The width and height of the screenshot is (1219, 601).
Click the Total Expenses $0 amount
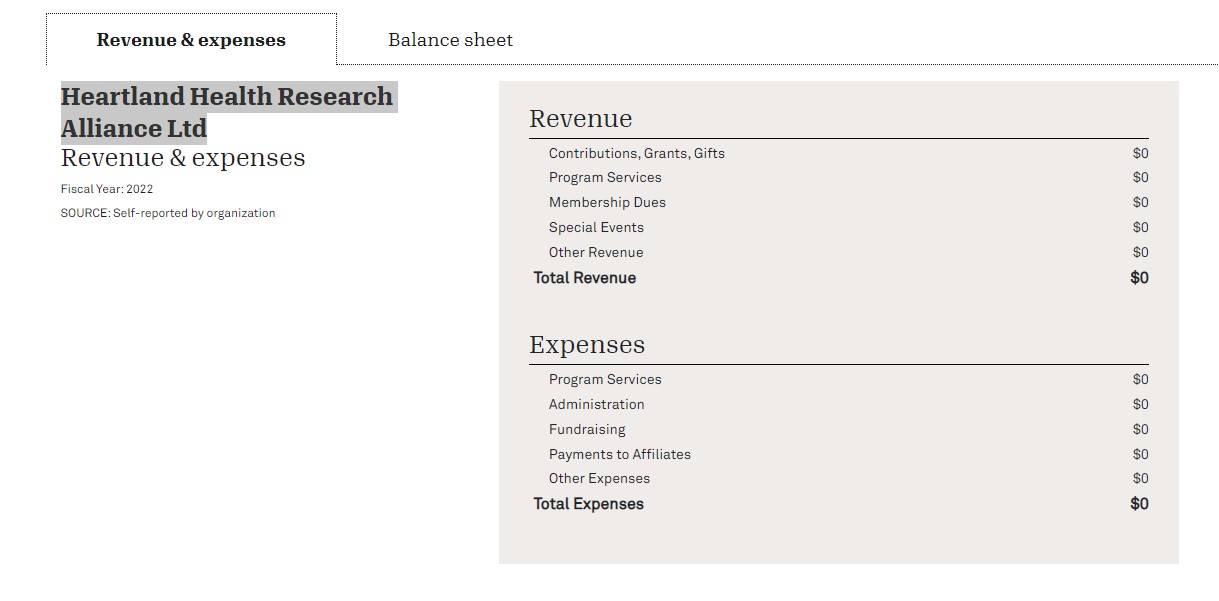(1139, 504)
